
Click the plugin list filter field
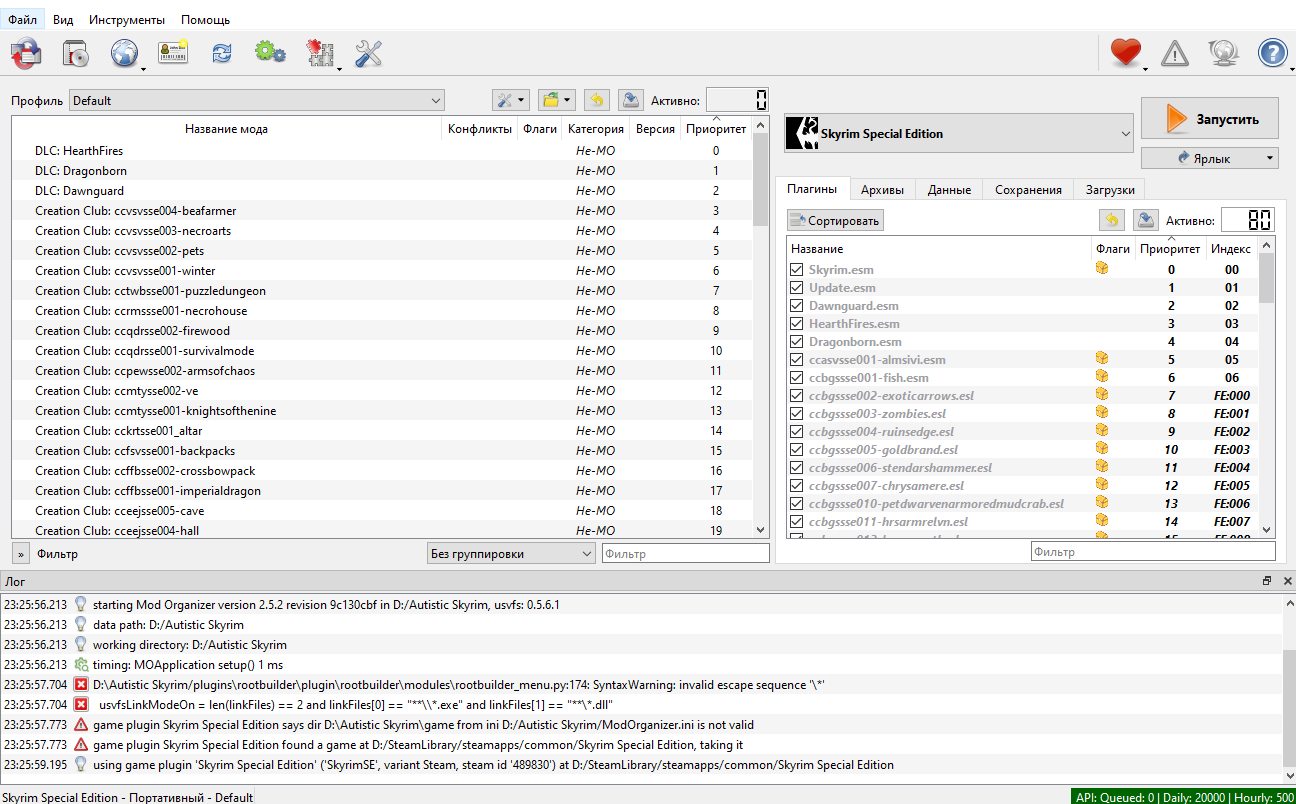(x=1152, y=552)
